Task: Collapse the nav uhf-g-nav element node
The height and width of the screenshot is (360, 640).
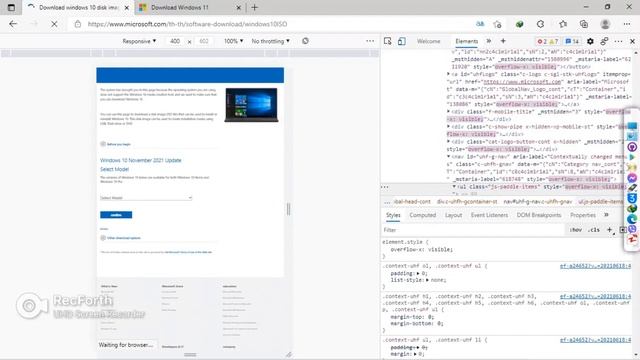Action: [449, 157]
